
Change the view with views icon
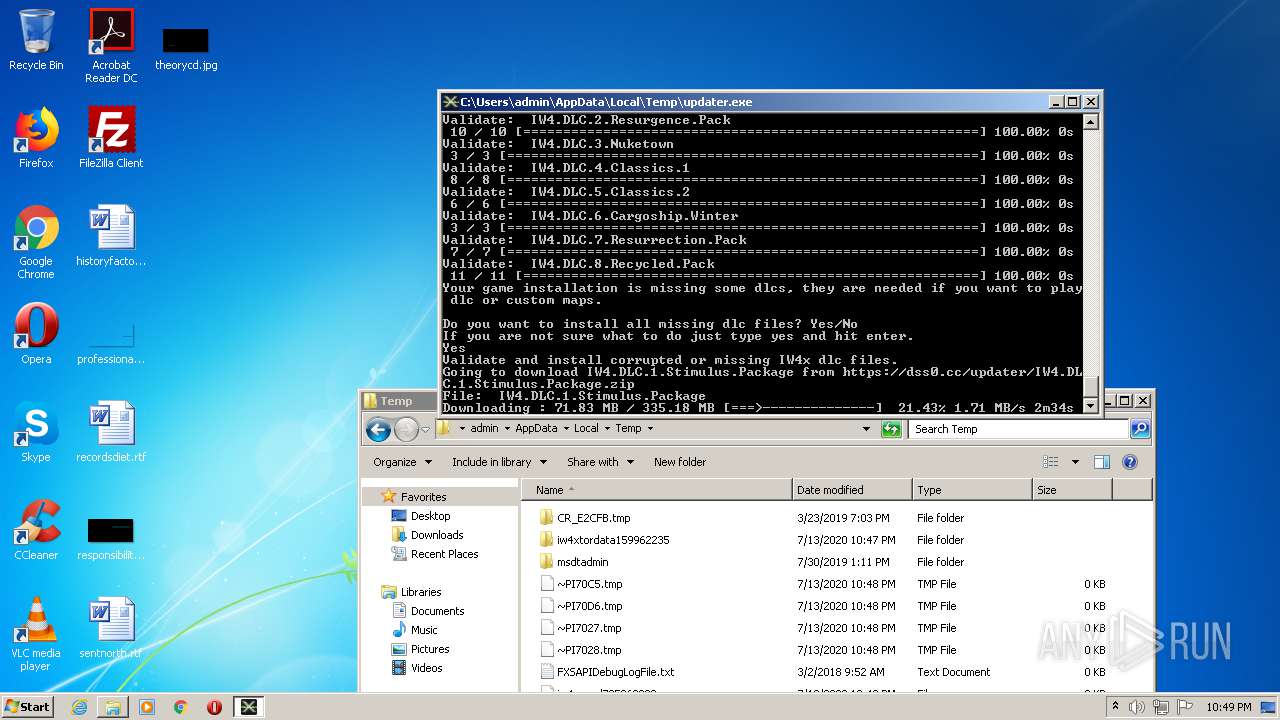pyautogui.click(x=1050, y=462)
